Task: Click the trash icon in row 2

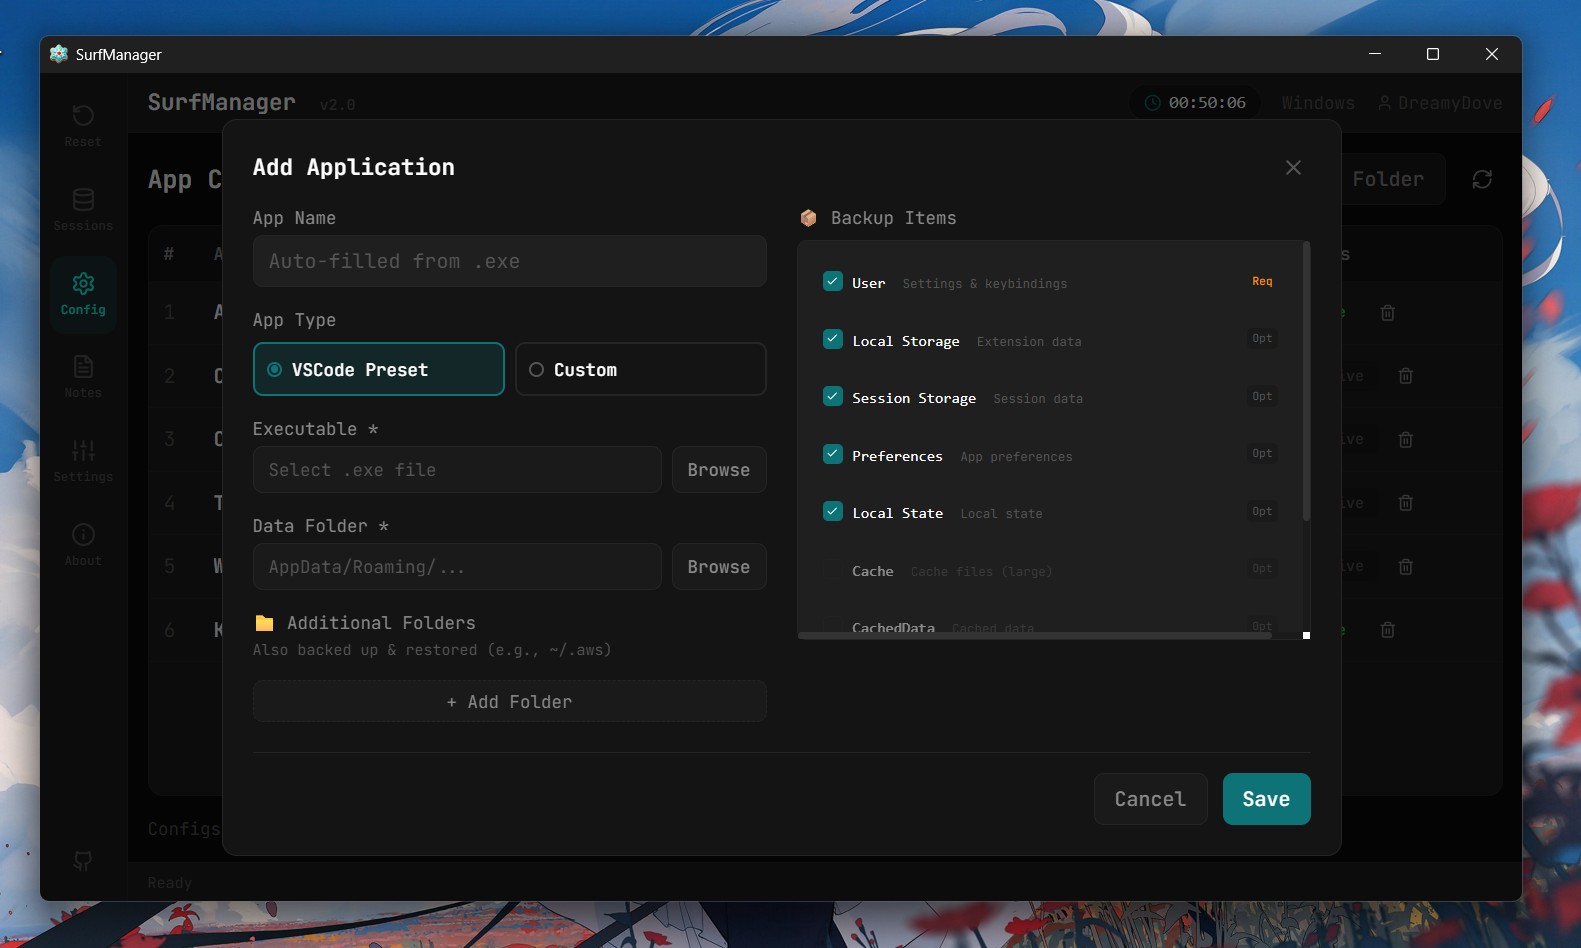Action: pos(1405,376)
